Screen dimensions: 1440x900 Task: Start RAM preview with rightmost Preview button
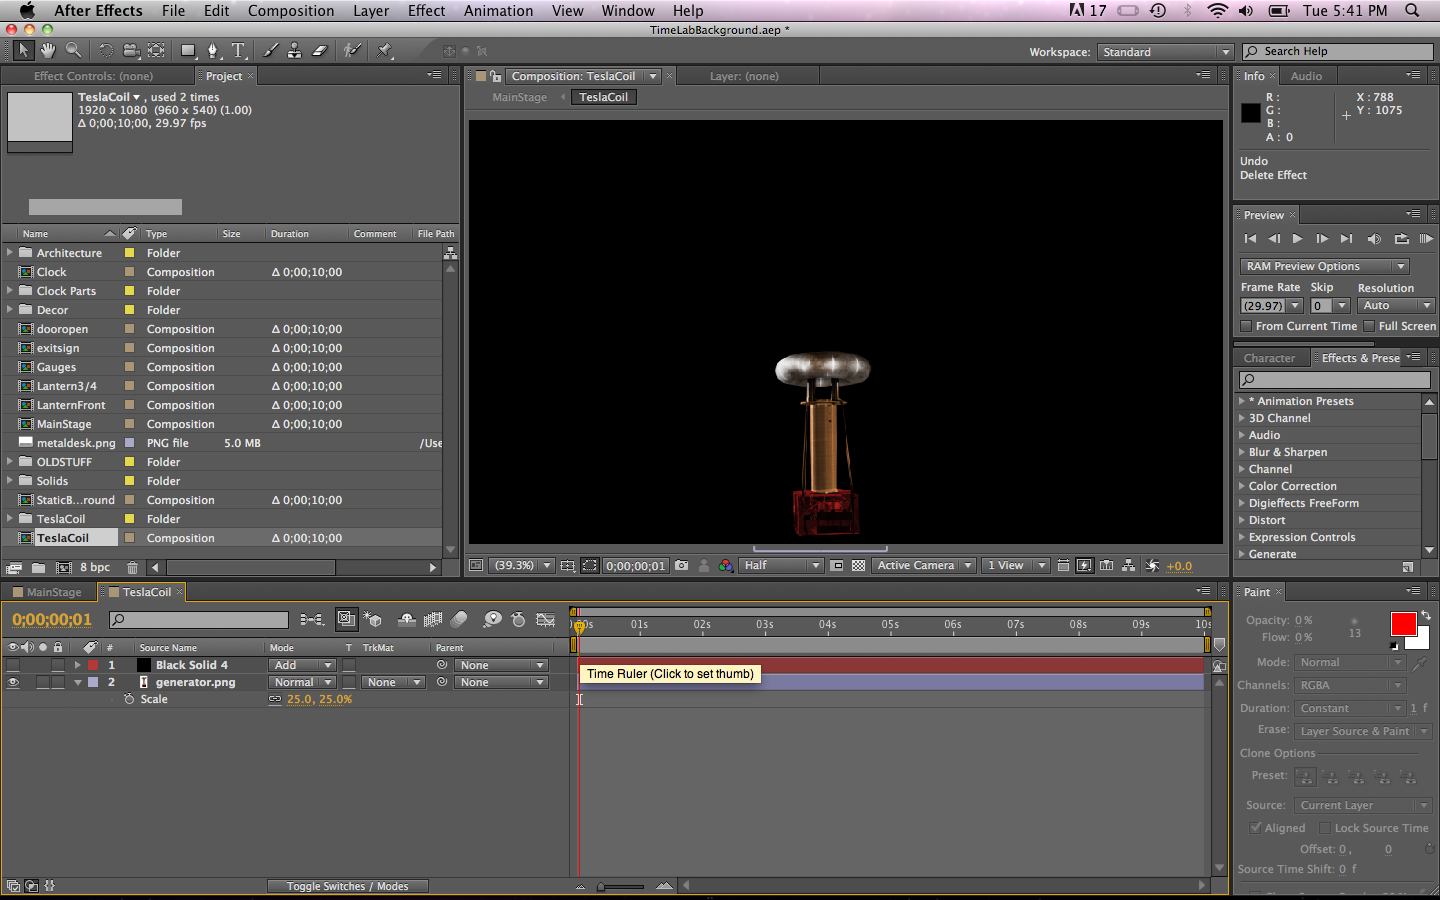(1426, 239)
